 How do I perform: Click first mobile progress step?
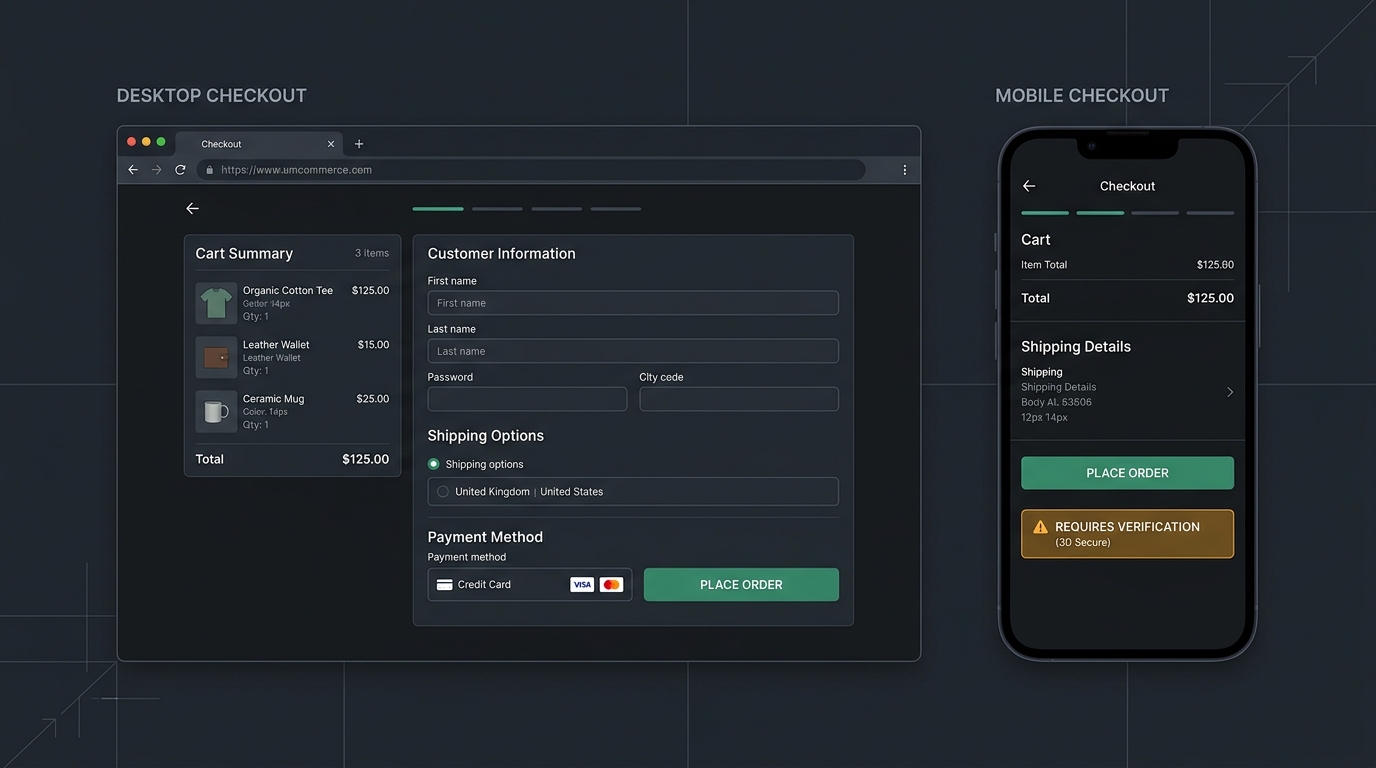tap(1045, 213)
